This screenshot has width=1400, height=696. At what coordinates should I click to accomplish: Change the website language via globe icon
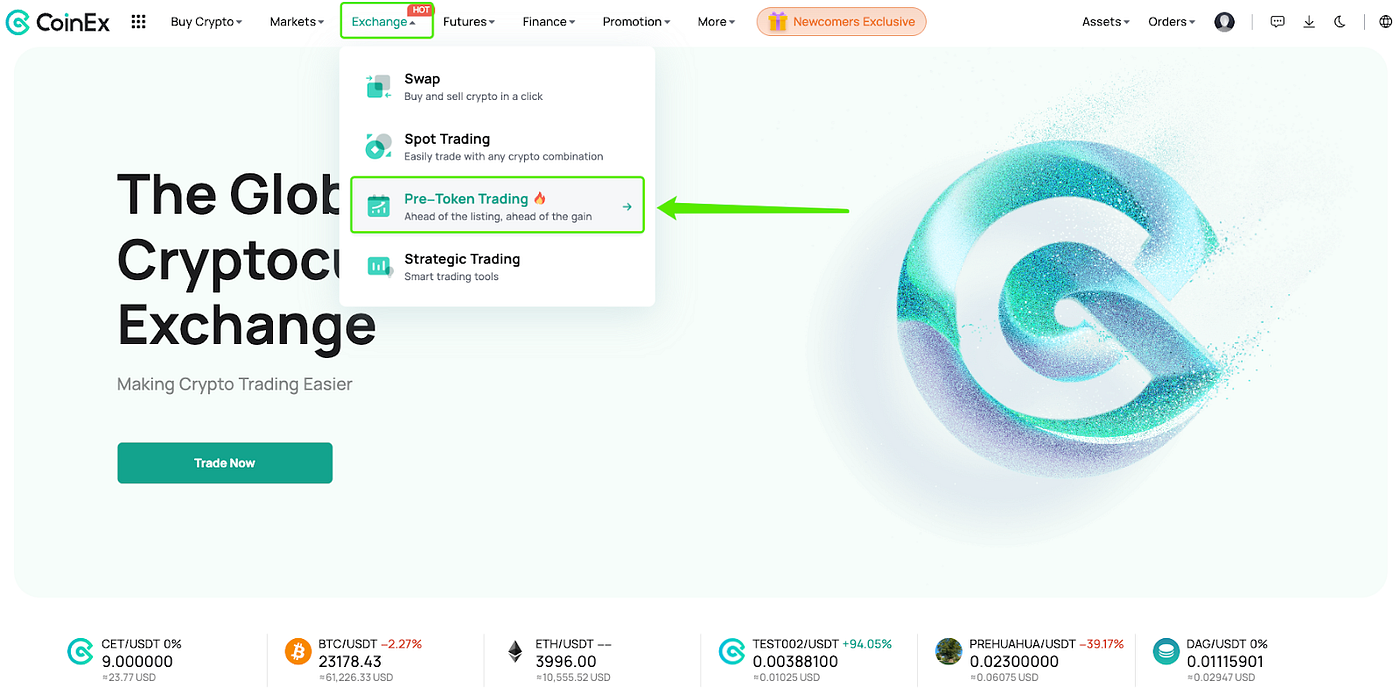1386,20
